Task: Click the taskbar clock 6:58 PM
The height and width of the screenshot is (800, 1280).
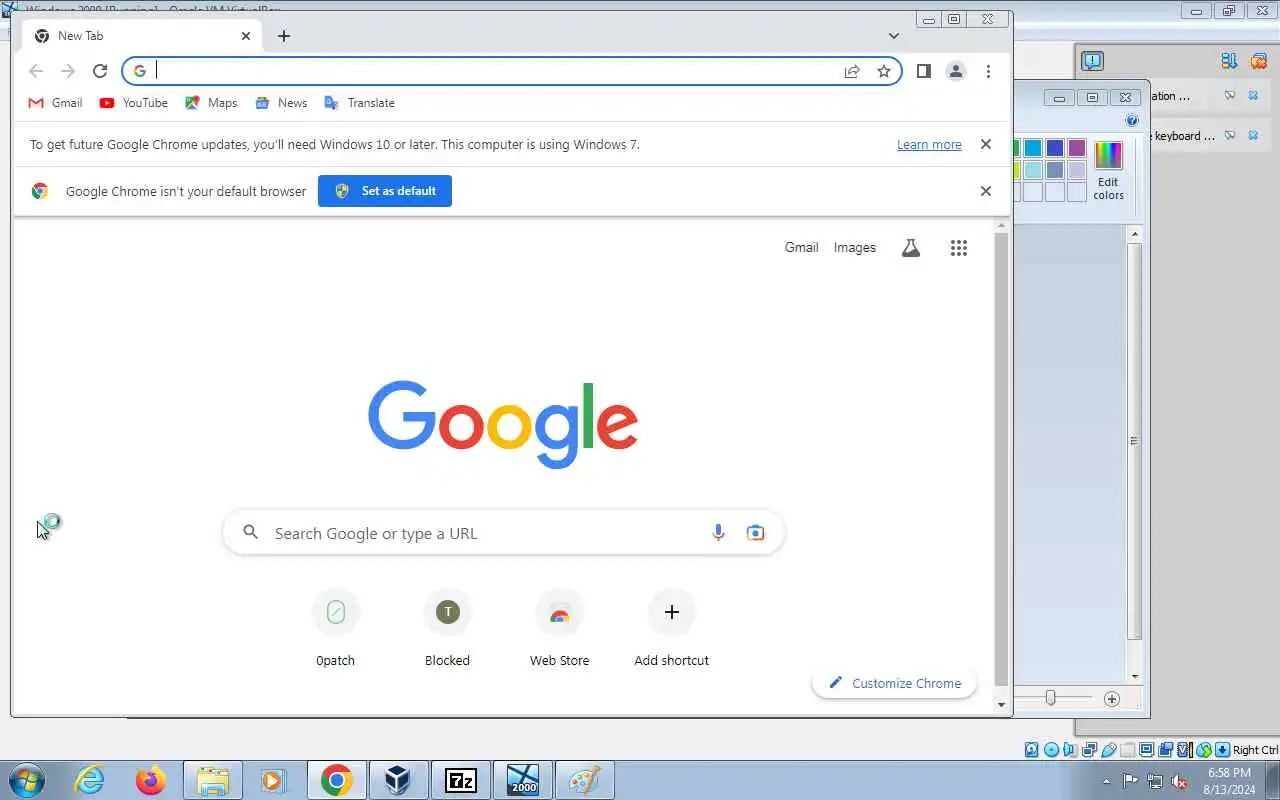Action: (x=1230, y=772)
